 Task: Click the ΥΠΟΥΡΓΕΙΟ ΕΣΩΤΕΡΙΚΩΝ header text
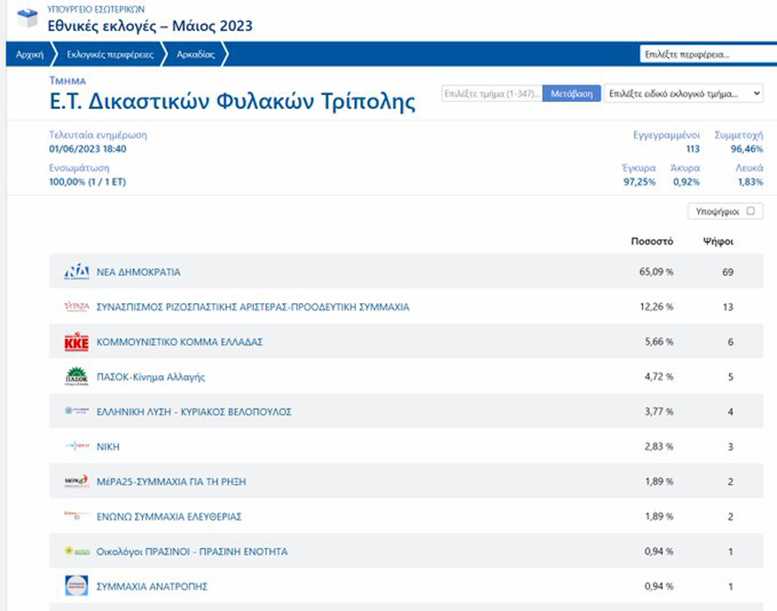click(96, 9)
